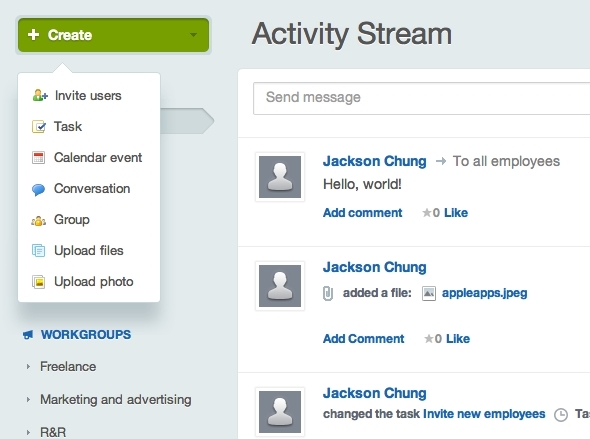Click the star icon on Hello world post
Screen dimensions: 590x439
pyautogui.click(x=426, y=213)
